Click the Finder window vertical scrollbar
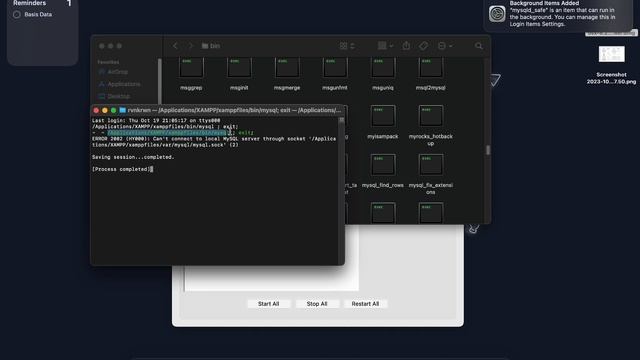This screenshot has height=360, width=640. pos(488,150)
